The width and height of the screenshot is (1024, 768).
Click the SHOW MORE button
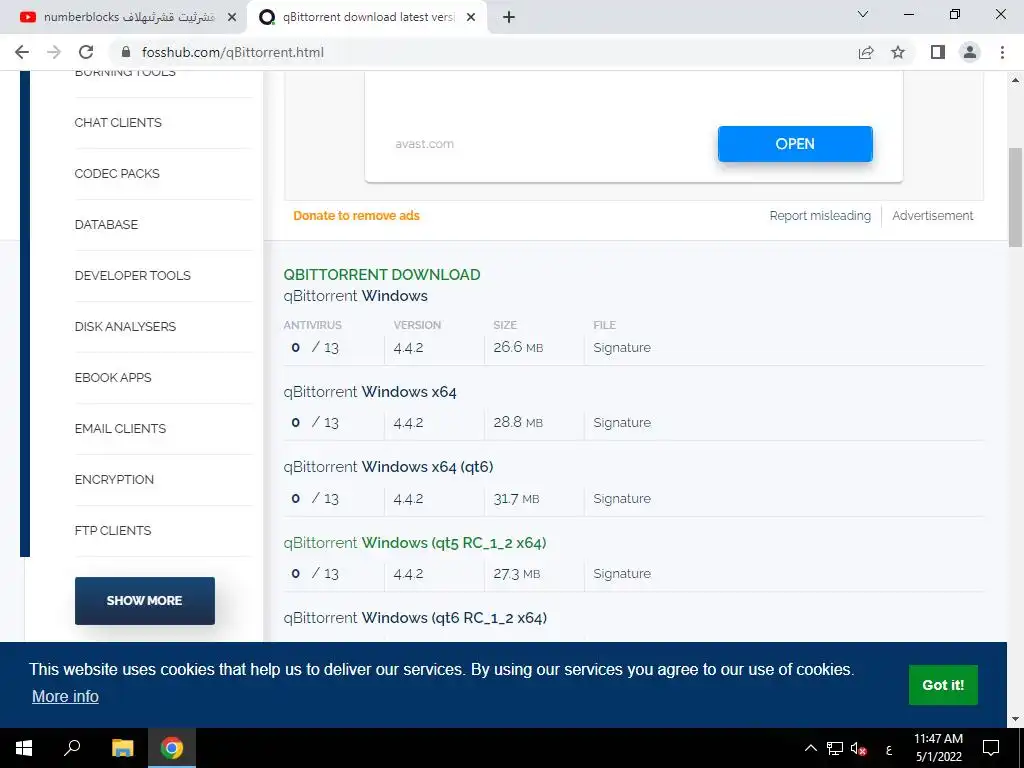144,601
